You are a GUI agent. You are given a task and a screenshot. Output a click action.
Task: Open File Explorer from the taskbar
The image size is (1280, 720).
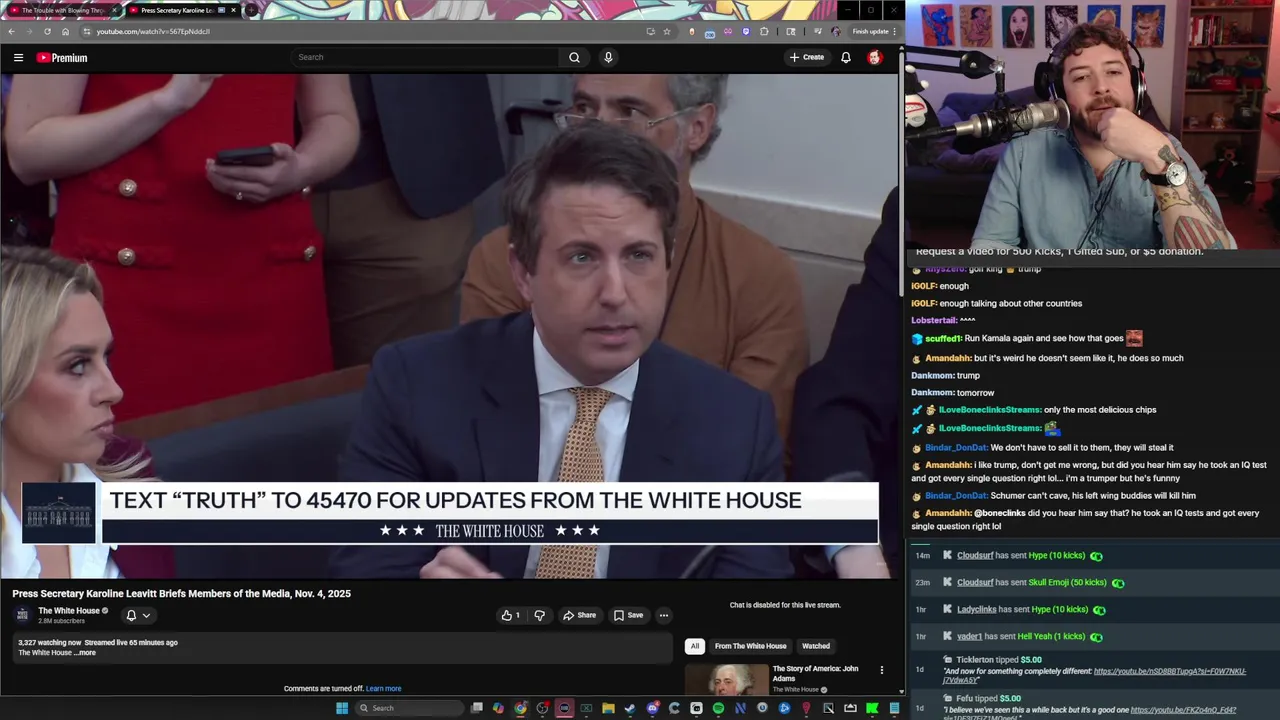(x=608, y=708)
